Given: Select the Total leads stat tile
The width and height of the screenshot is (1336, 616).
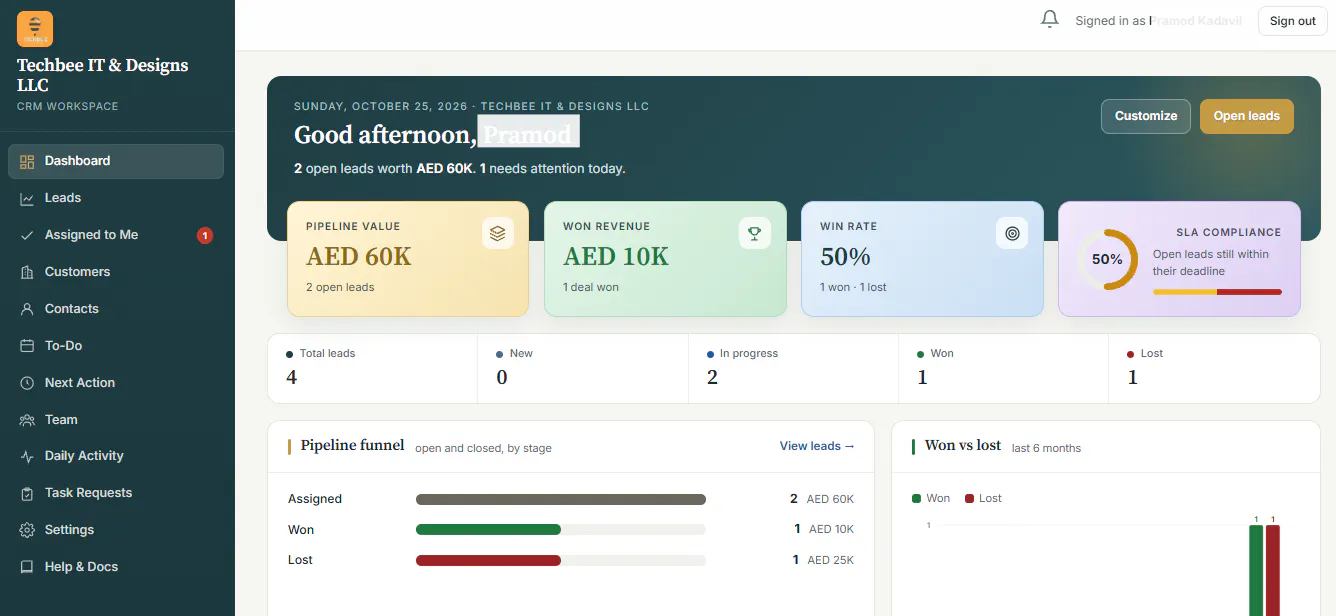Looking at the screenshot, I should 373,368.
